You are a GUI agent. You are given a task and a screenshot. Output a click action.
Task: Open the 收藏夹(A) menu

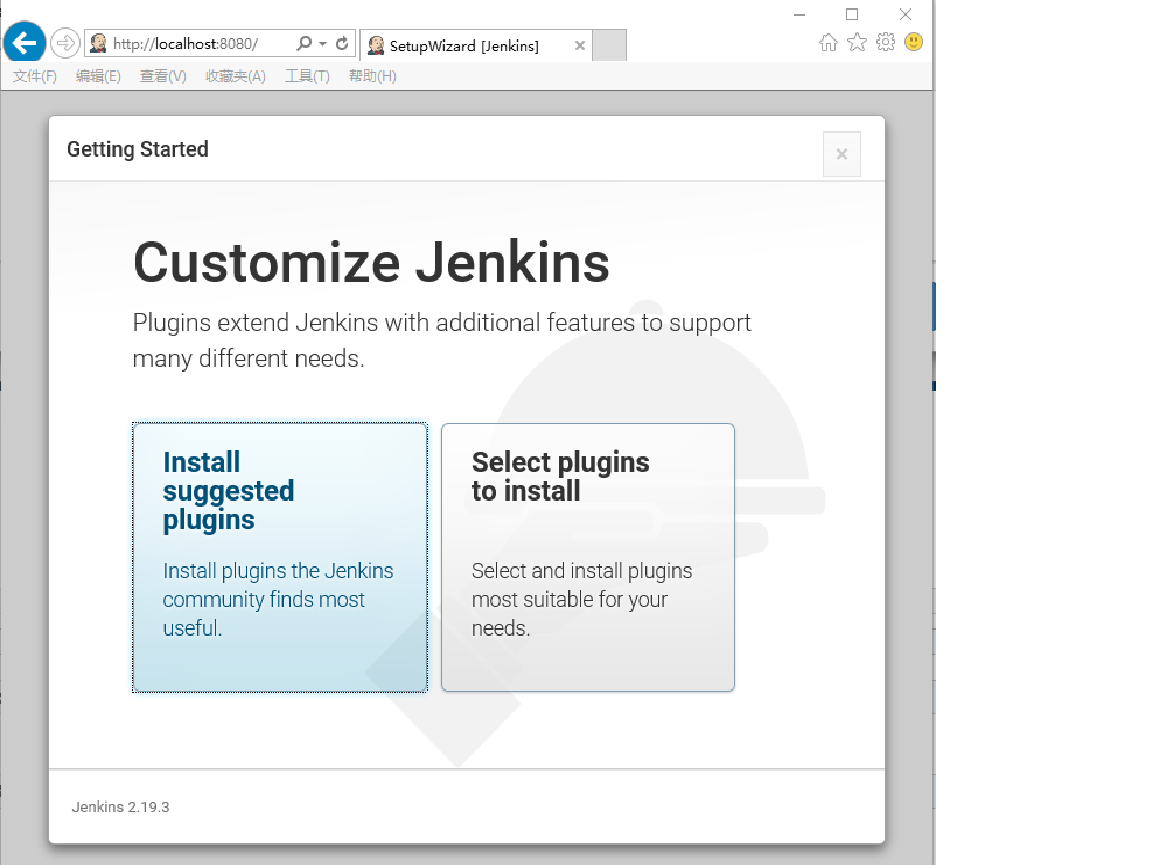pyautogui.click(x=235, y=76)
